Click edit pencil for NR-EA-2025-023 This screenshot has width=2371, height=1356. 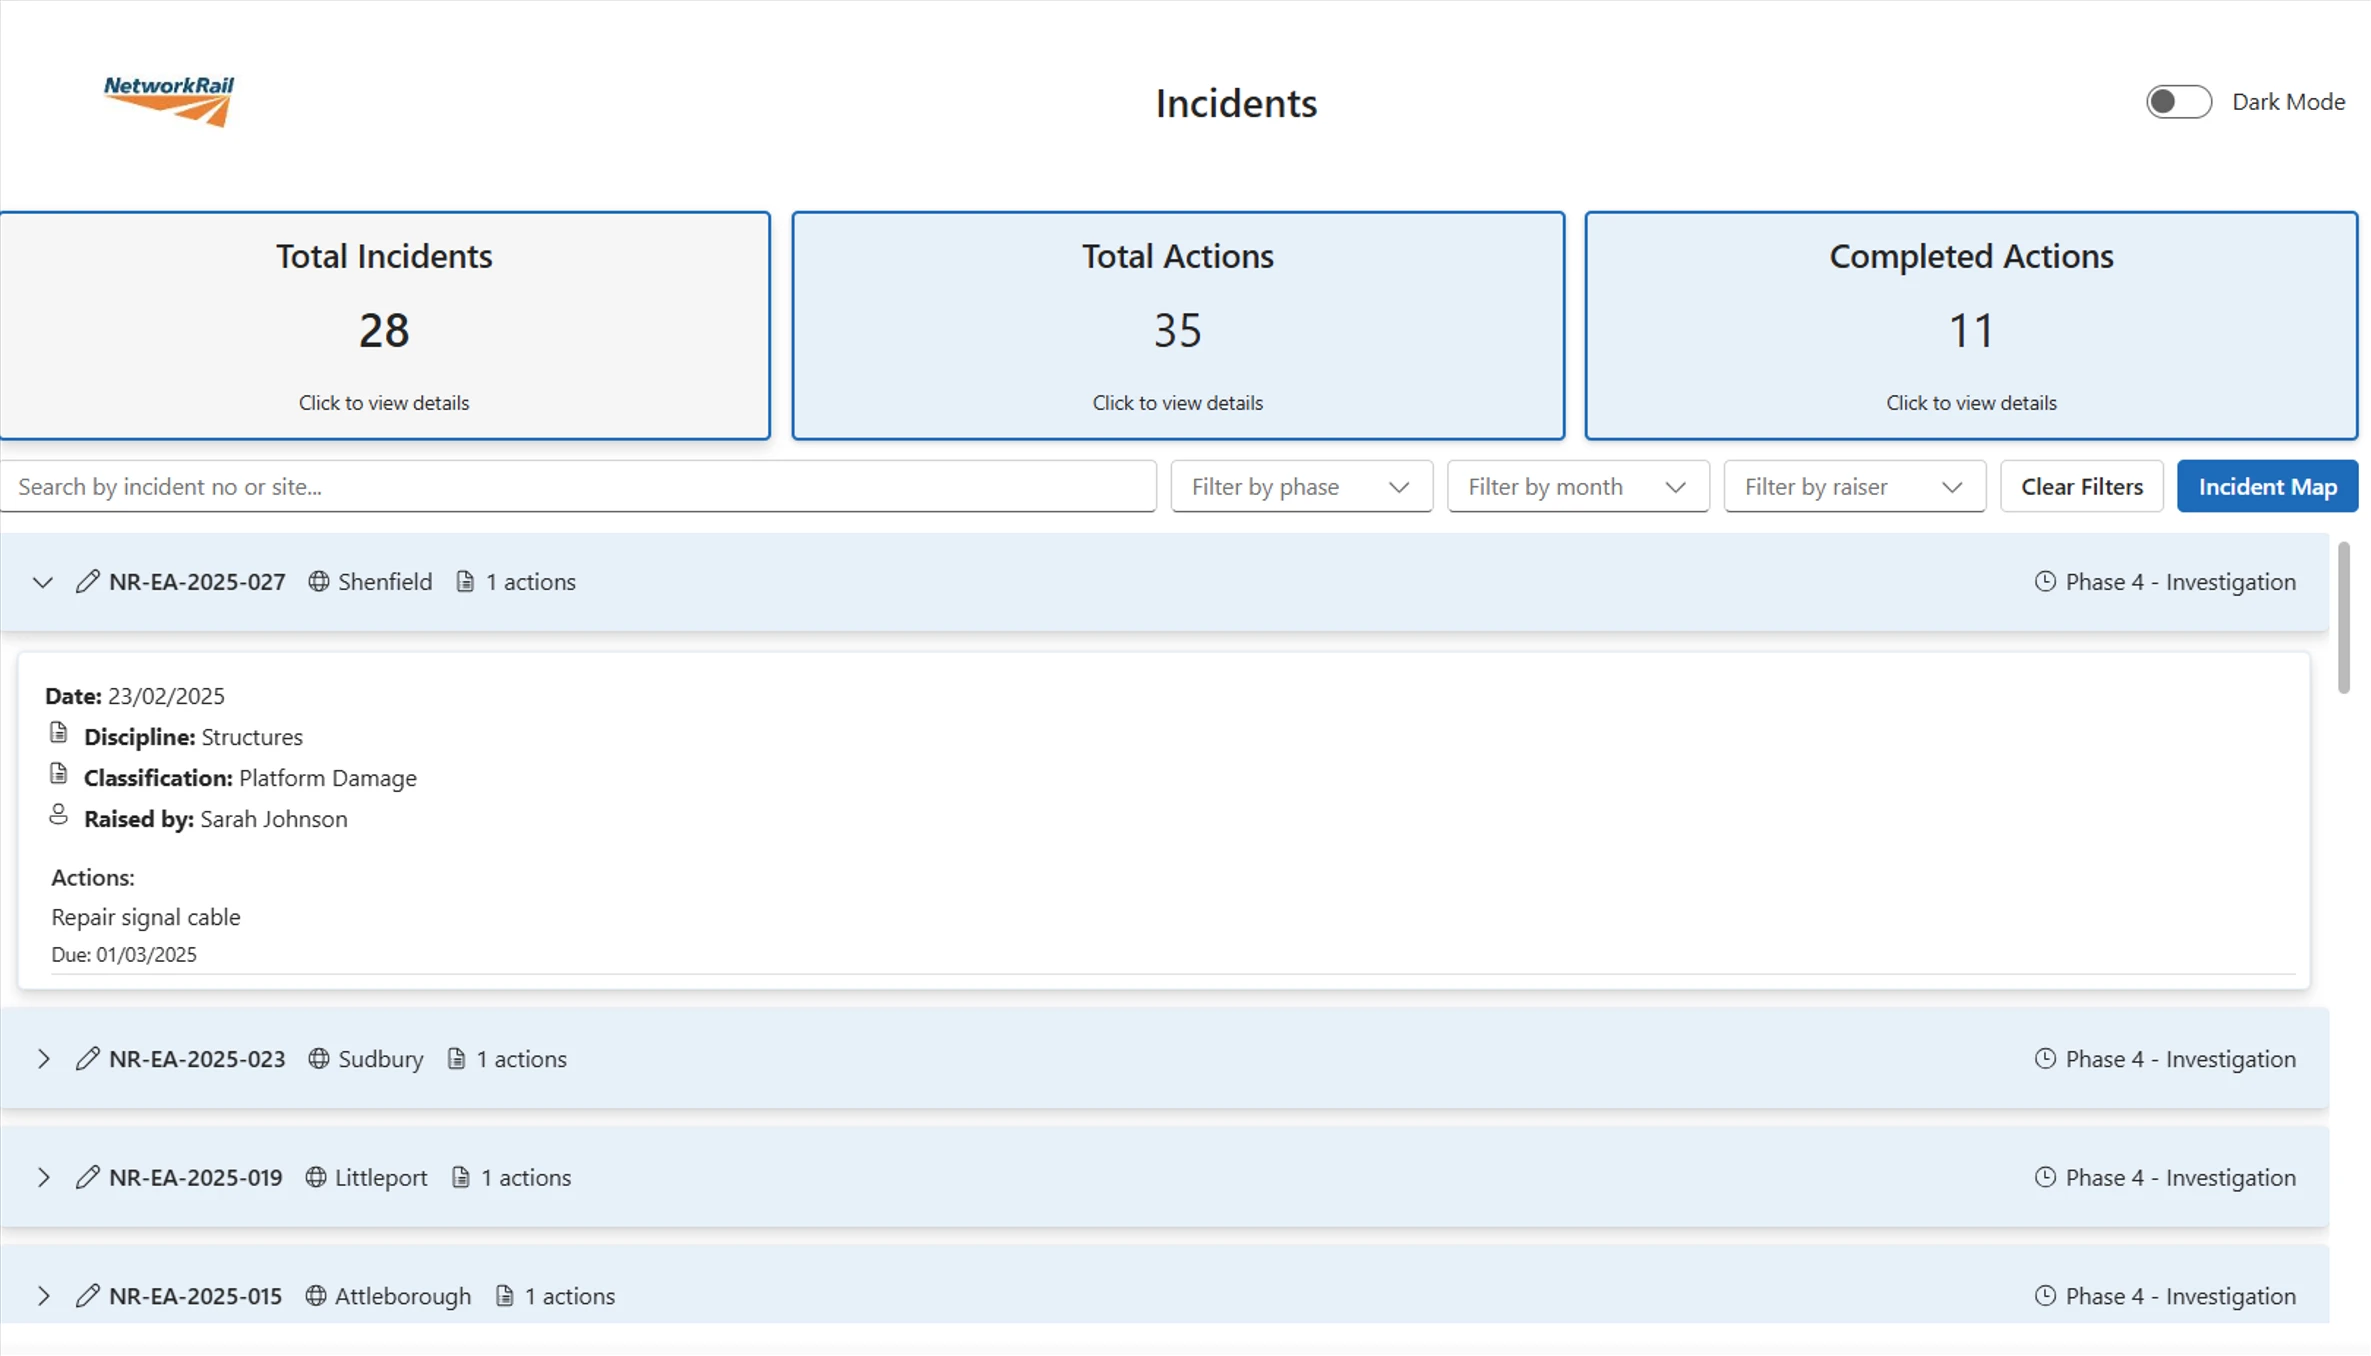[x=87, y=1058]
